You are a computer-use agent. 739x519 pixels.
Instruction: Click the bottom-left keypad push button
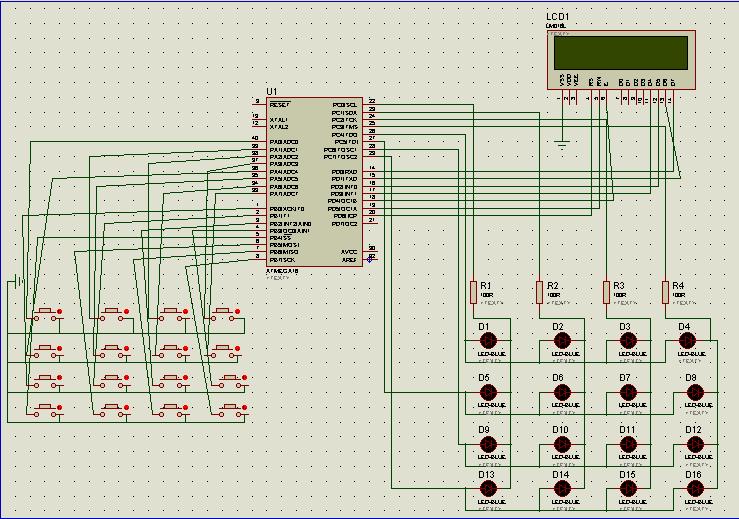(x=46, y=410)
